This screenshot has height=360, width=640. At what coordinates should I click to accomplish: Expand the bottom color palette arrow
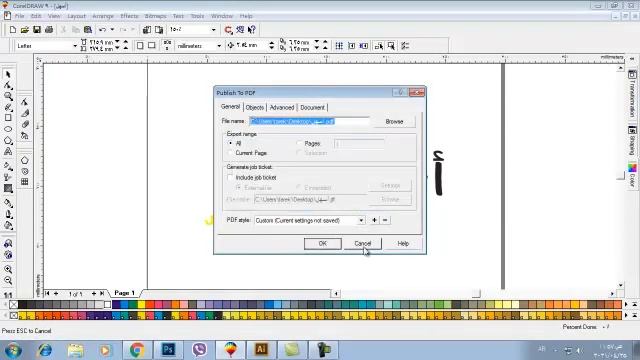click(x=634, y=316)
